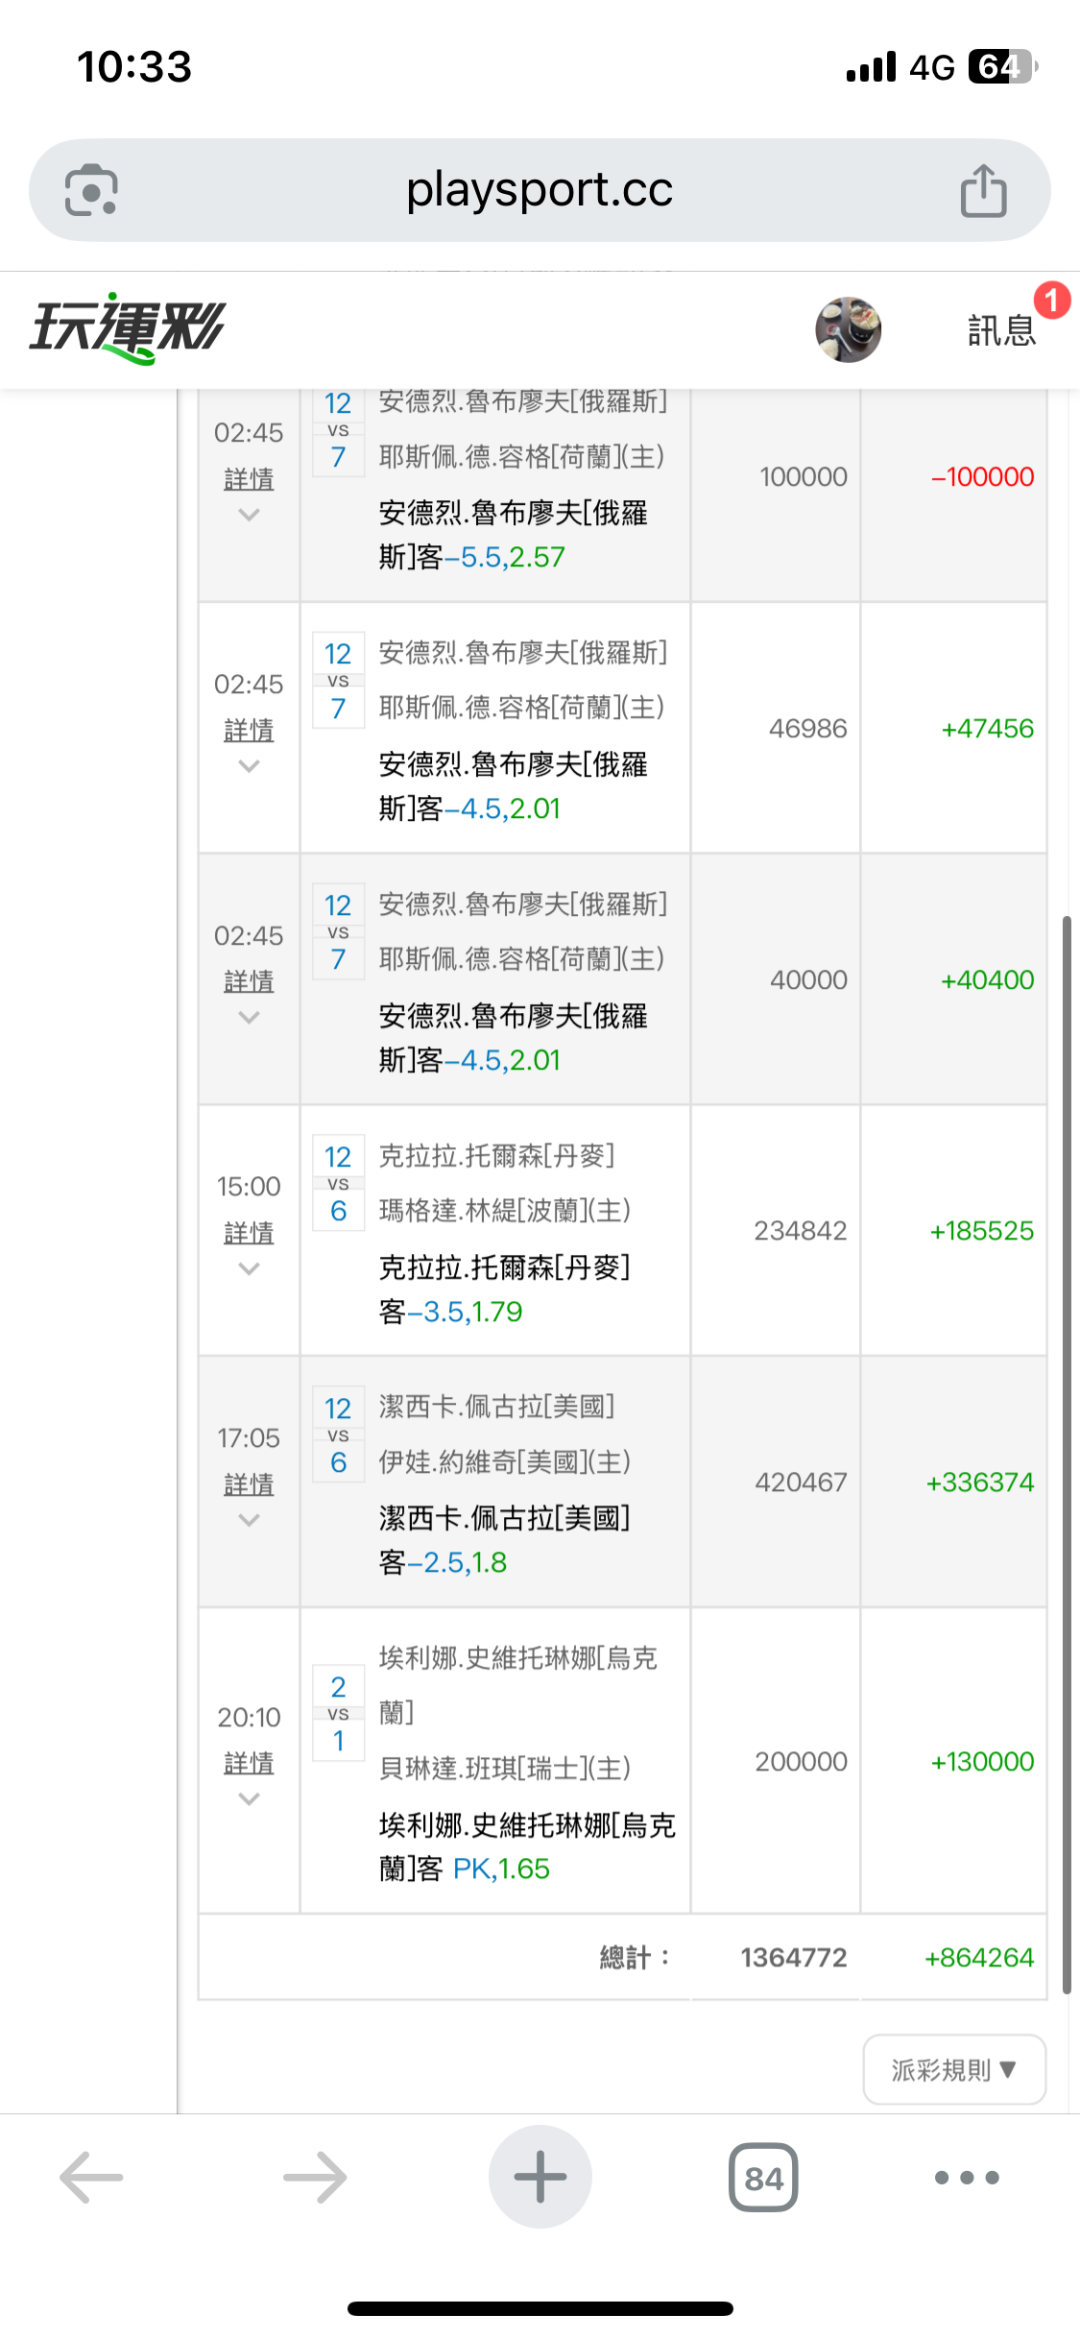Open the Playsport logo home page
The image size is (1080, 2339).
click(128, 328)
